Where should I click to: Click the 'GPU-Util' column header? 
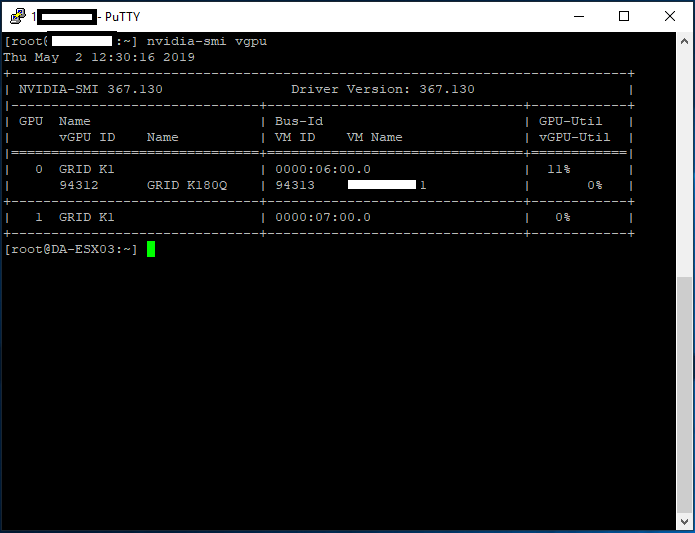click(x=570, y=121)
